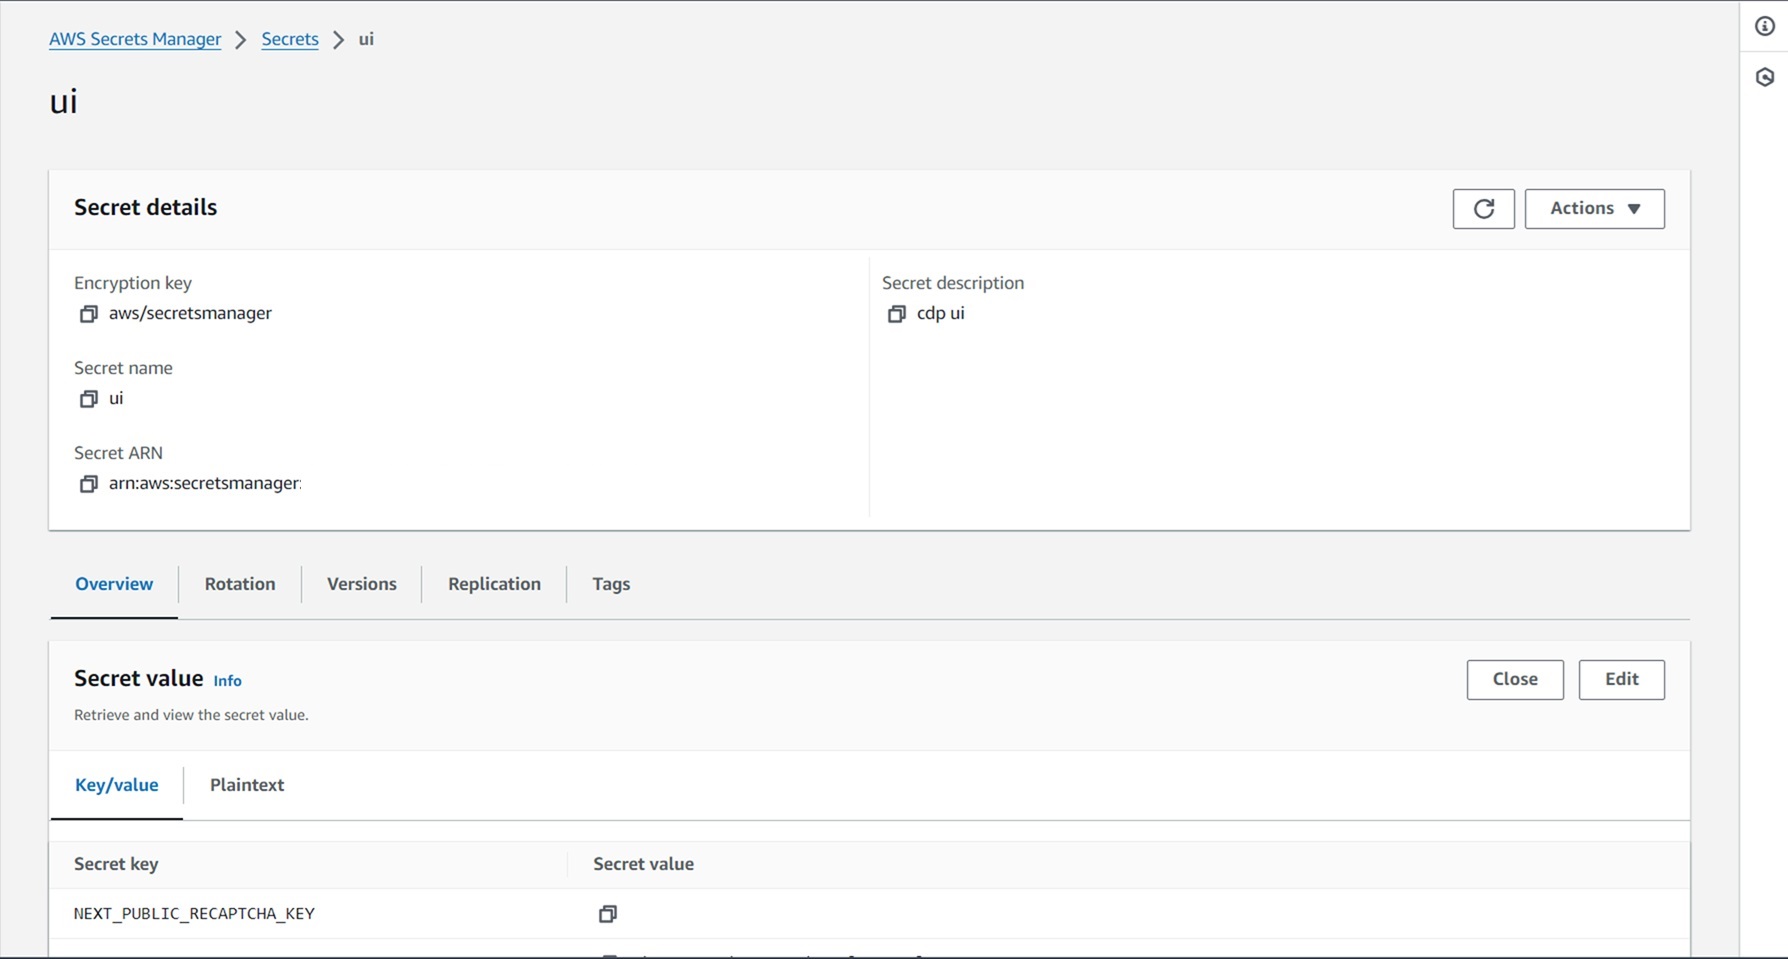Viewport: 1788px width, 959px height.
Task: Navigate to Secrets breadcrumb link
Action: (290, 39)
